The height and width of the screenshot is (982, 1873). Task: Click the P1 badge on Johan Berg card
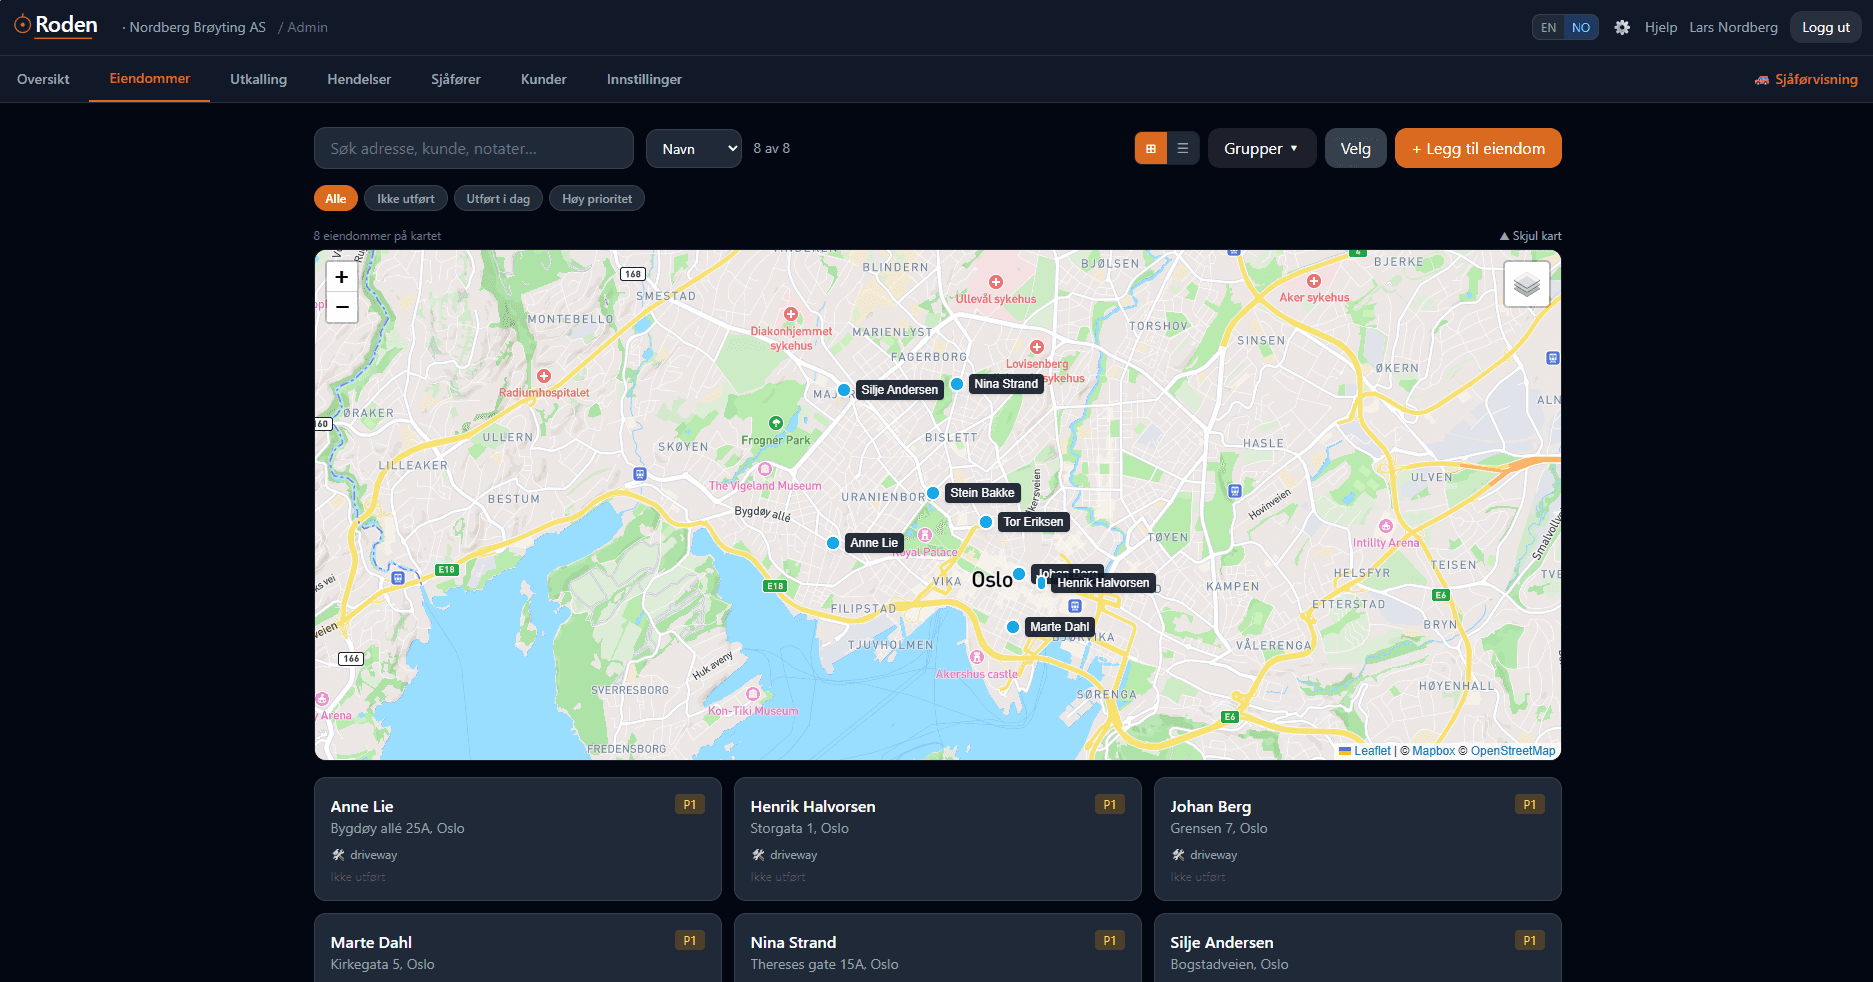(1530, 805)
